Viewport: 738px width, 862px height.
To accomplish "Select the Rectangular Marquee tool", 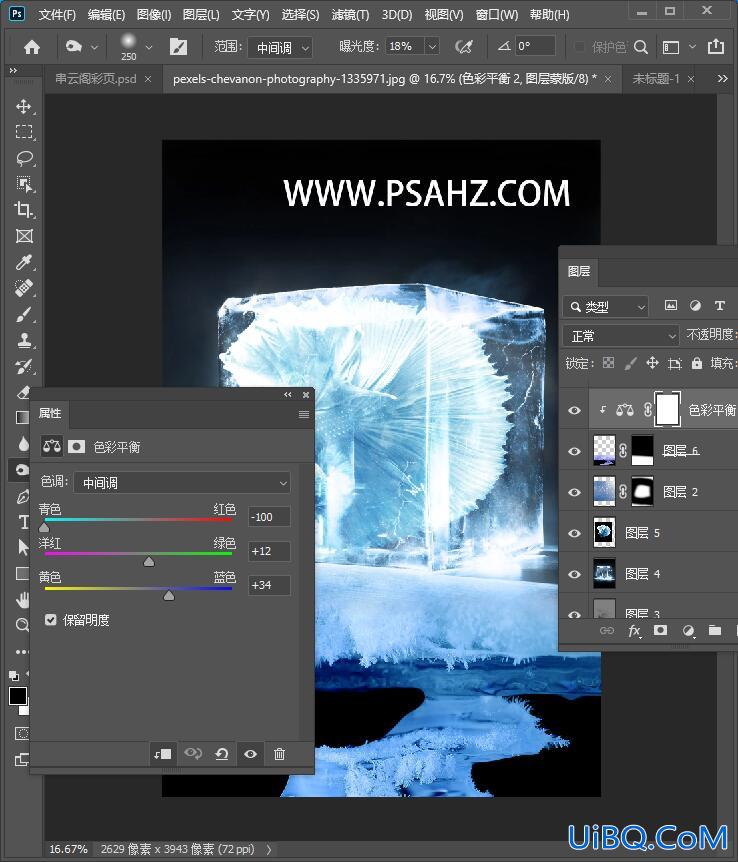I will click(x=23, y=132).
